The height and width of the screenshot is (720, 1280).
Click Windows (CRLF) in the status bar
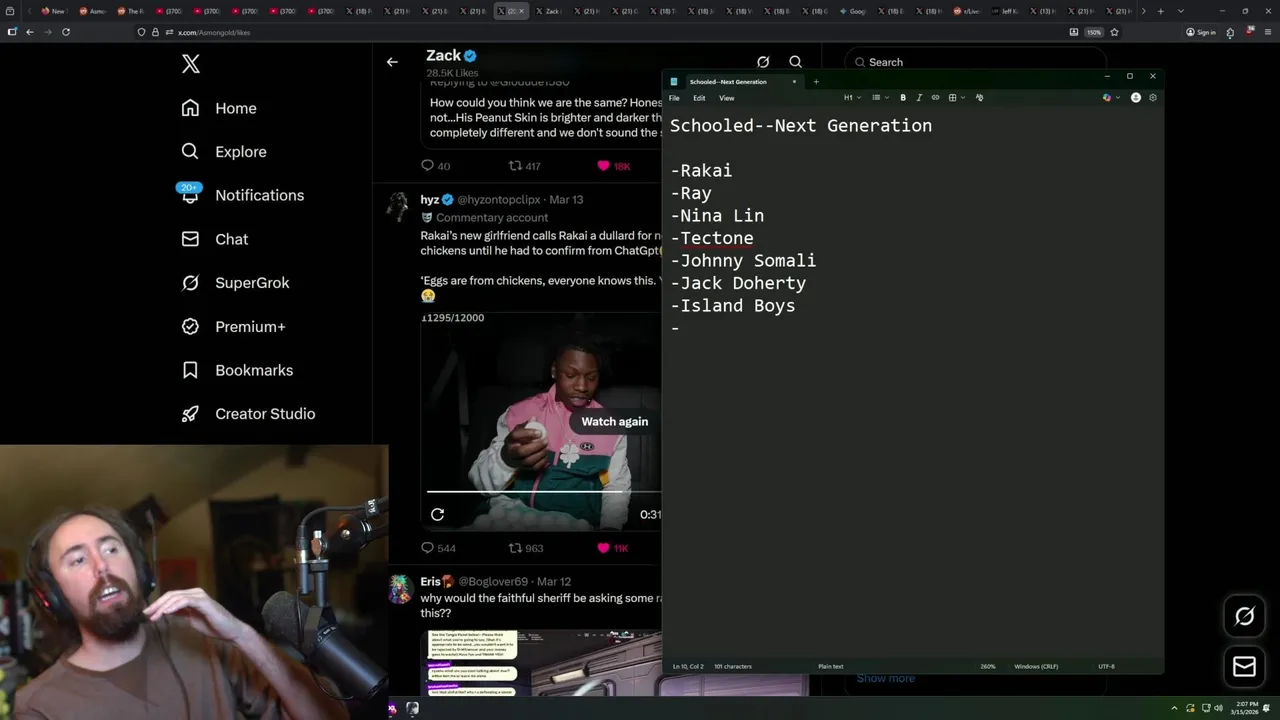[1036, 666]
